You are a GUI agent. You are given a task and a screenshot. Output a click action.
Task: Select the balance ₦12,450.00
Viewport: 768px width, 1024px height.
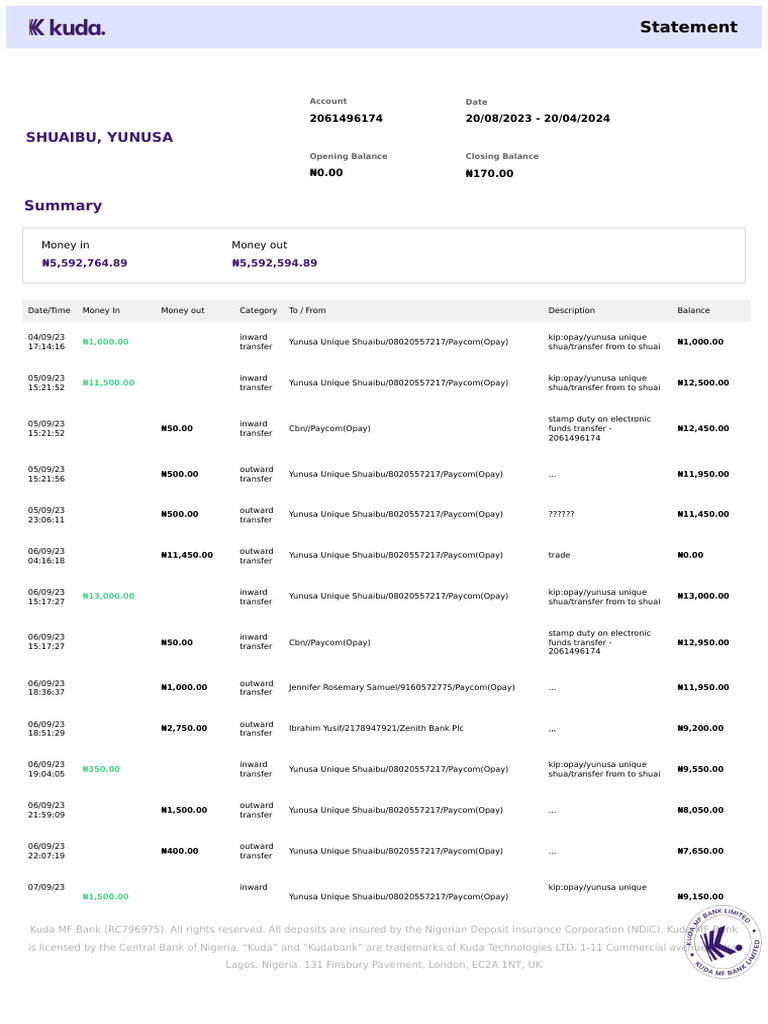coord(703,428)
